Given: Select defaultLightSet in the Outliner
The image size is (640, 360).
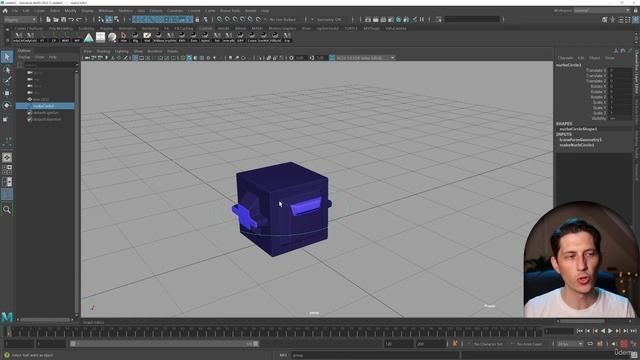Looking at the screenshot, I should [x=45, y=113].
